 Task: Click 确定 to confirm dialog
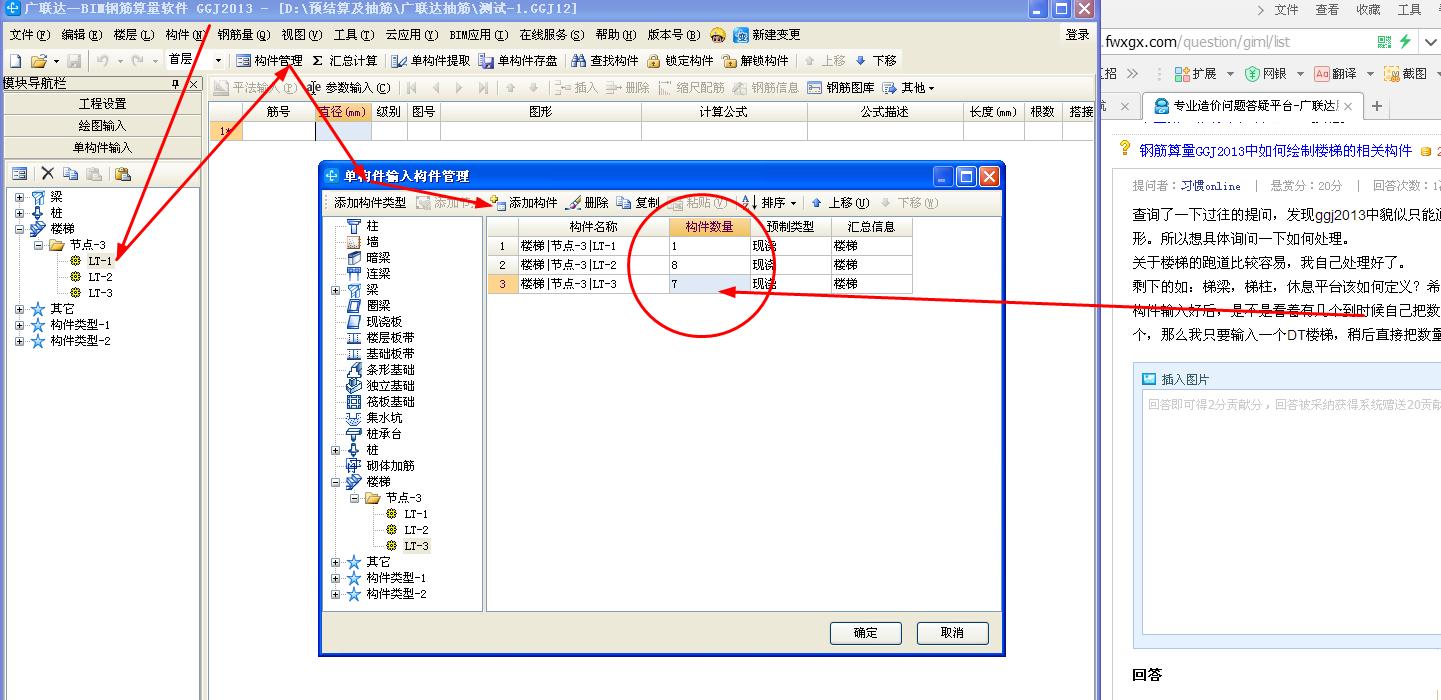(864, 633)
